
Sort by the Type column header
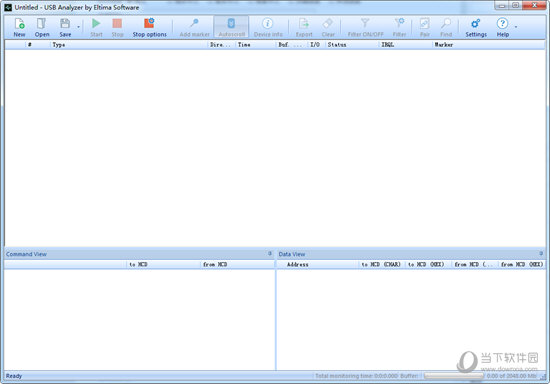tap(129, 45)
